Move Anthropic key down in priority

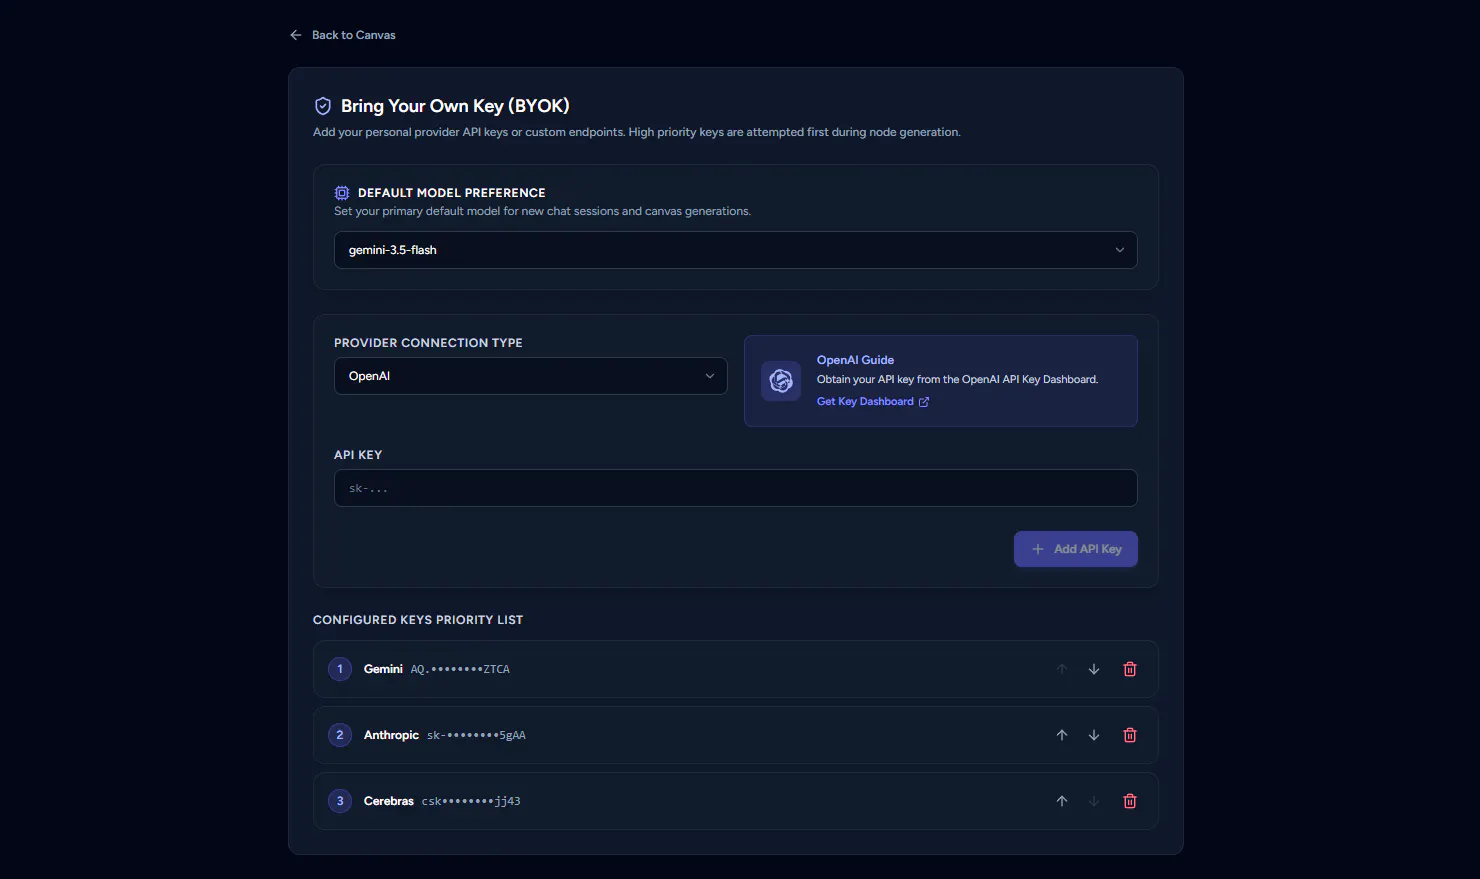[x=1094, y=735]
